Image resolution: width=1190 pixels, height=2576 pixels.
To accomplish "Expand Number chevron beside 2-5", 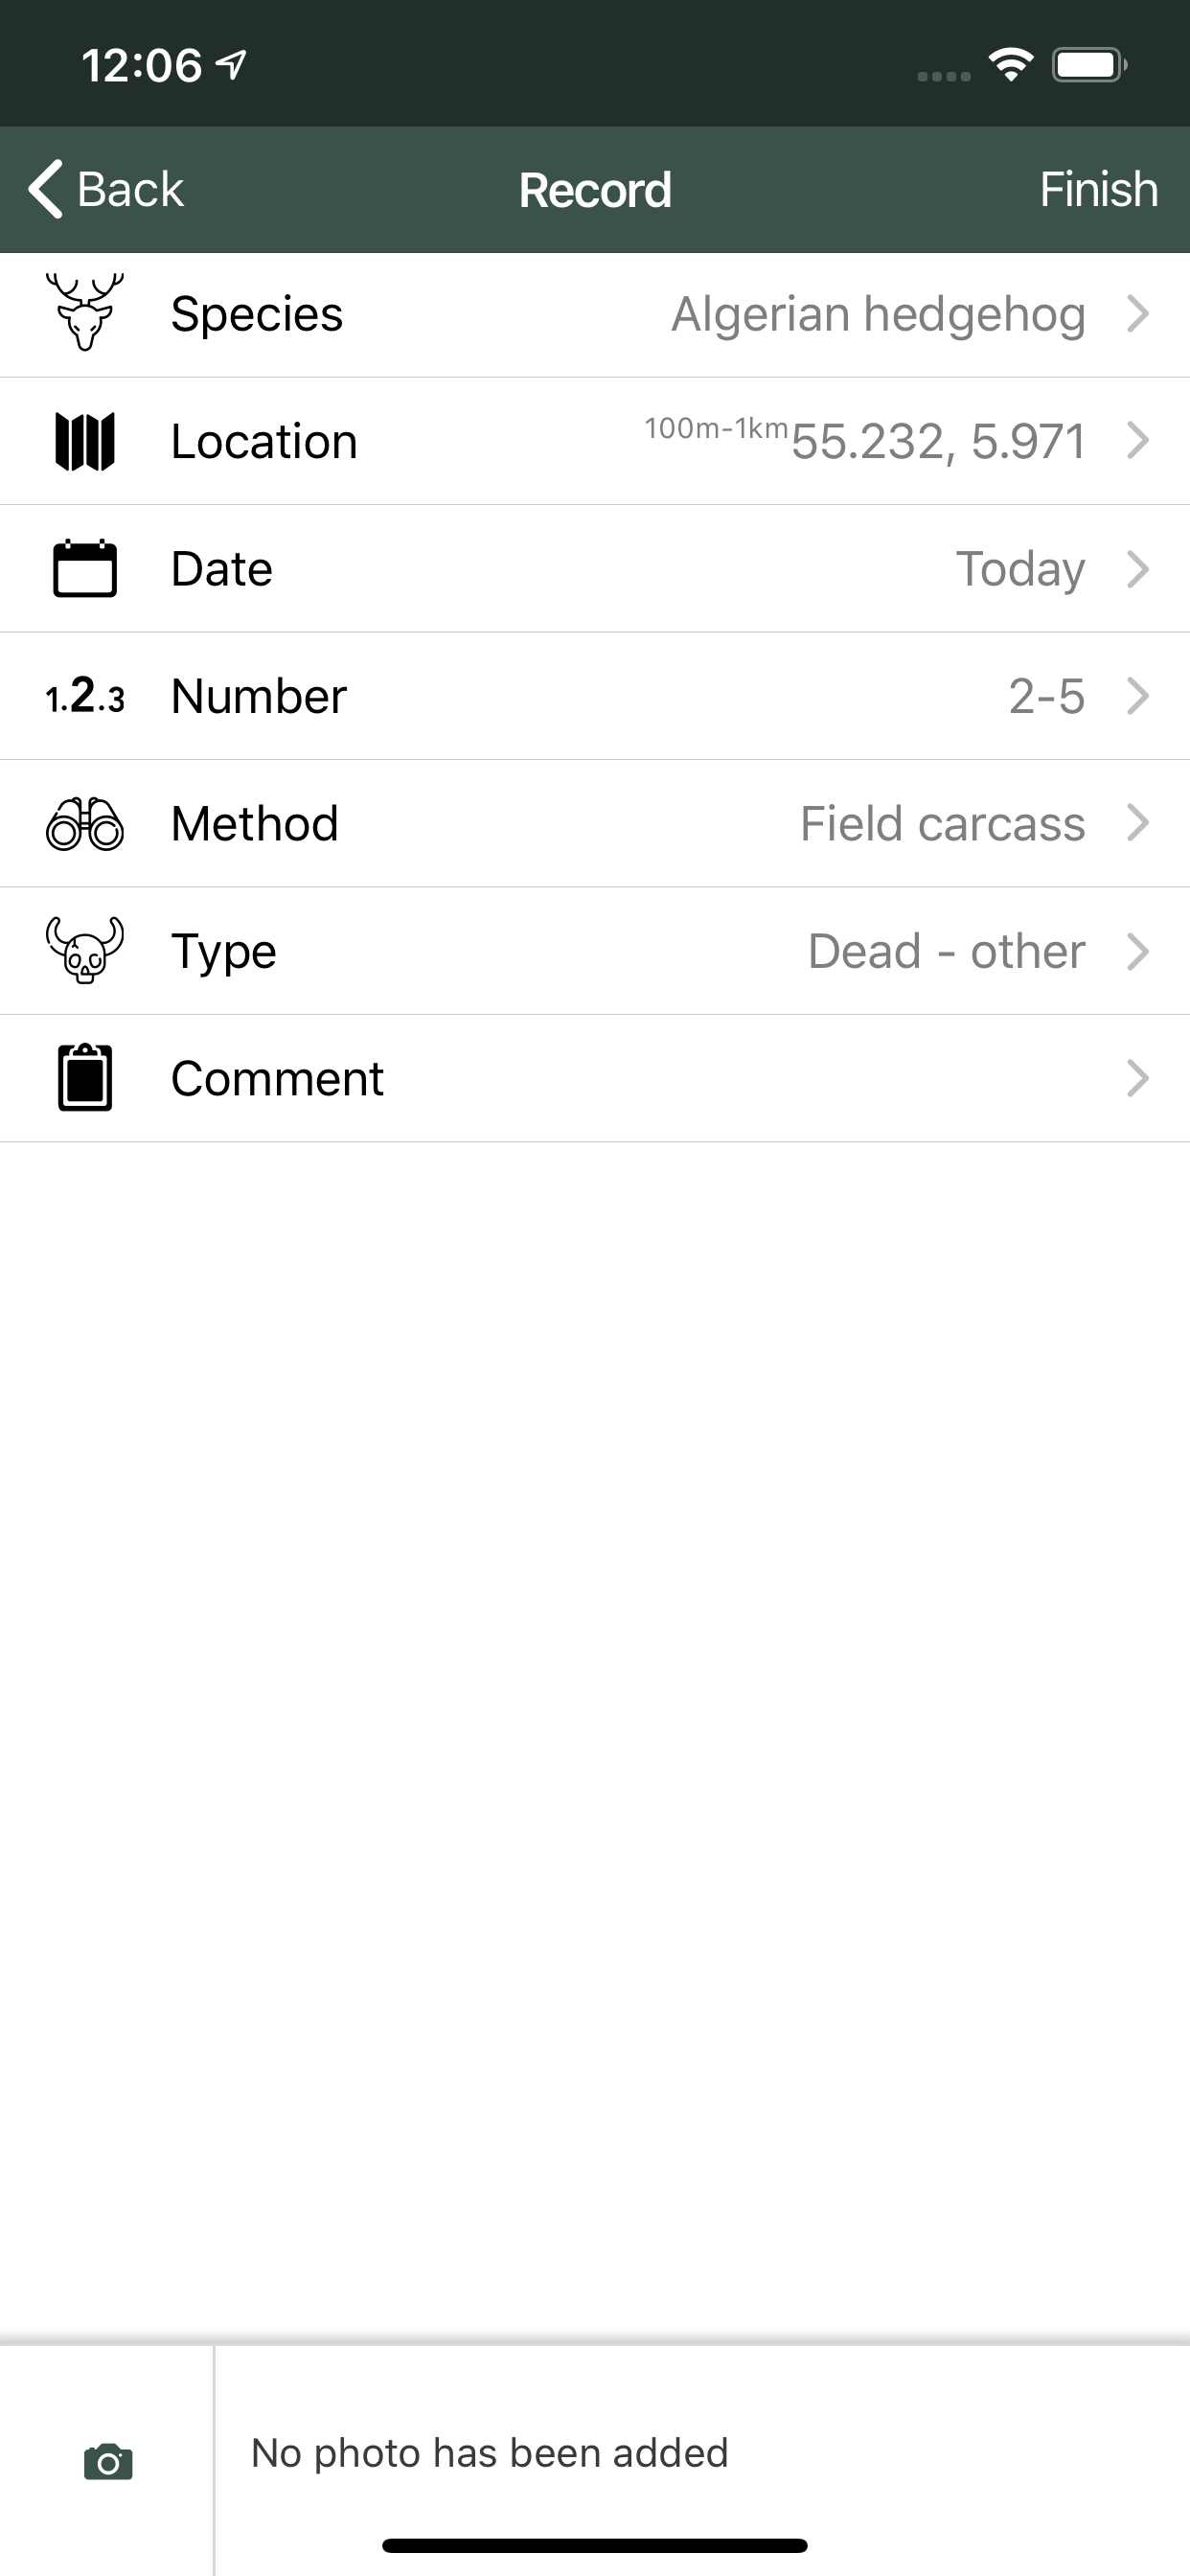I will coord(1138,696).
